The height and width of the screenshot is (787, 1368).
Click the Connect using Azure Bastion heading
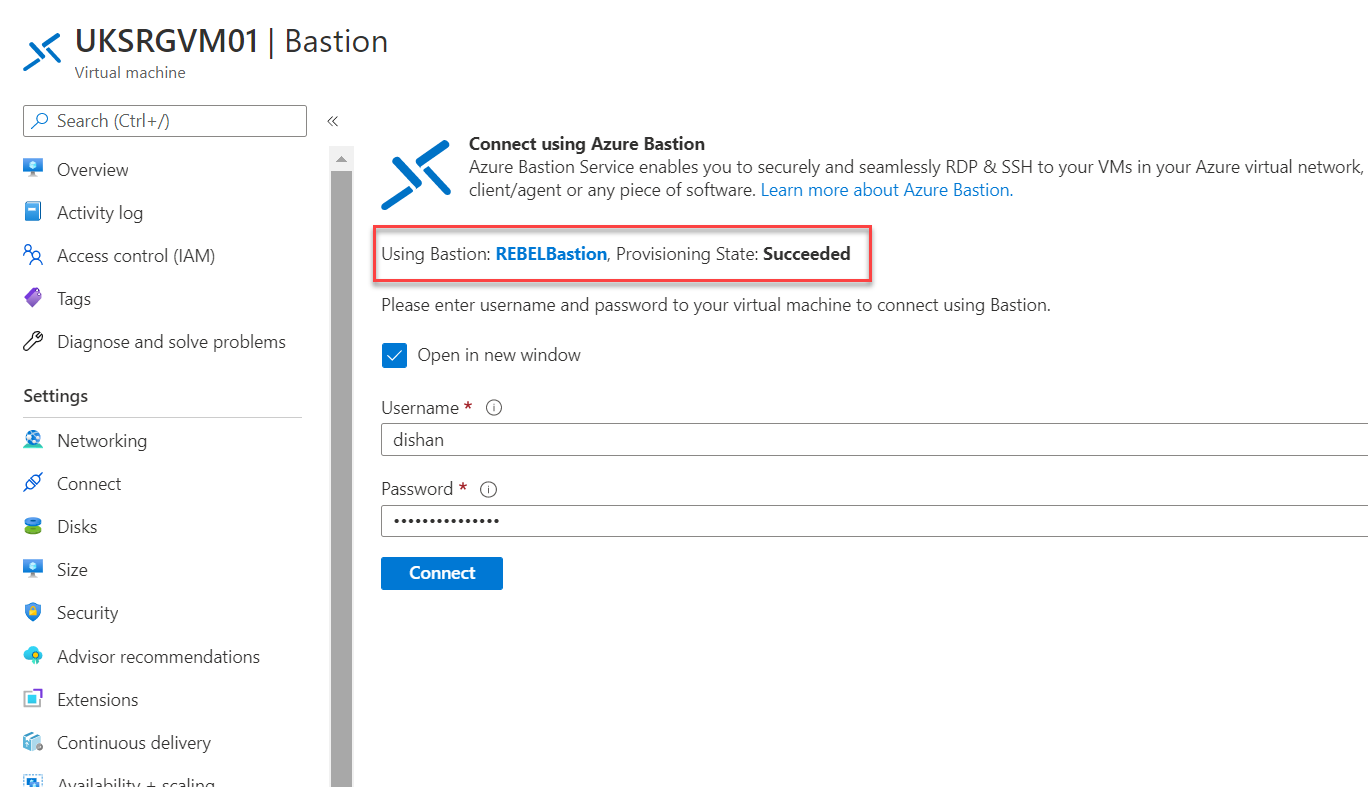pos(587,144)
